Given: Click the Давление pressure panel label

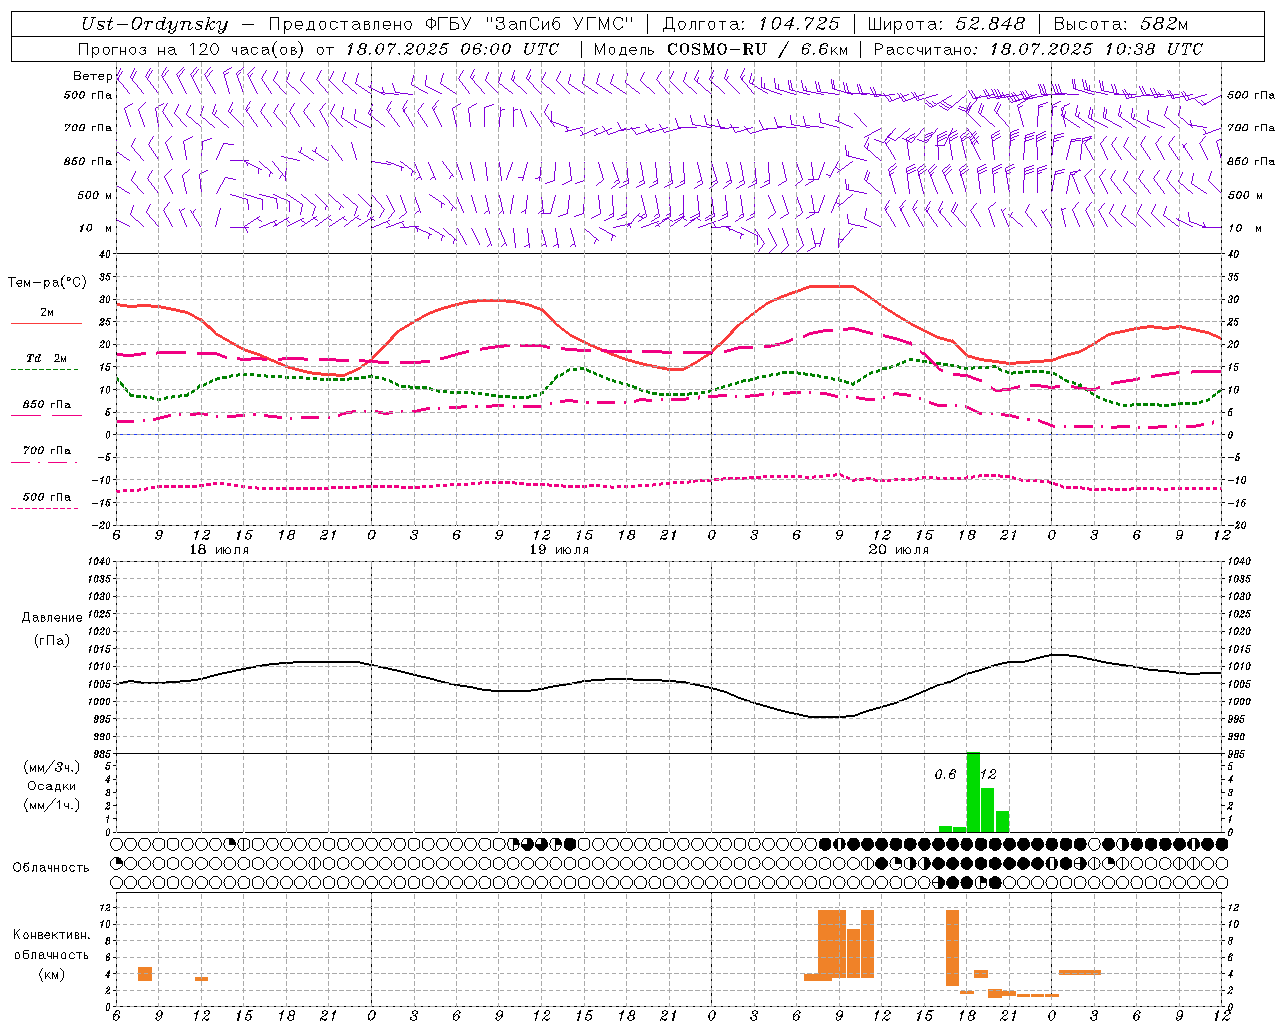Looking at the screenshot, I should click(52, 618).
